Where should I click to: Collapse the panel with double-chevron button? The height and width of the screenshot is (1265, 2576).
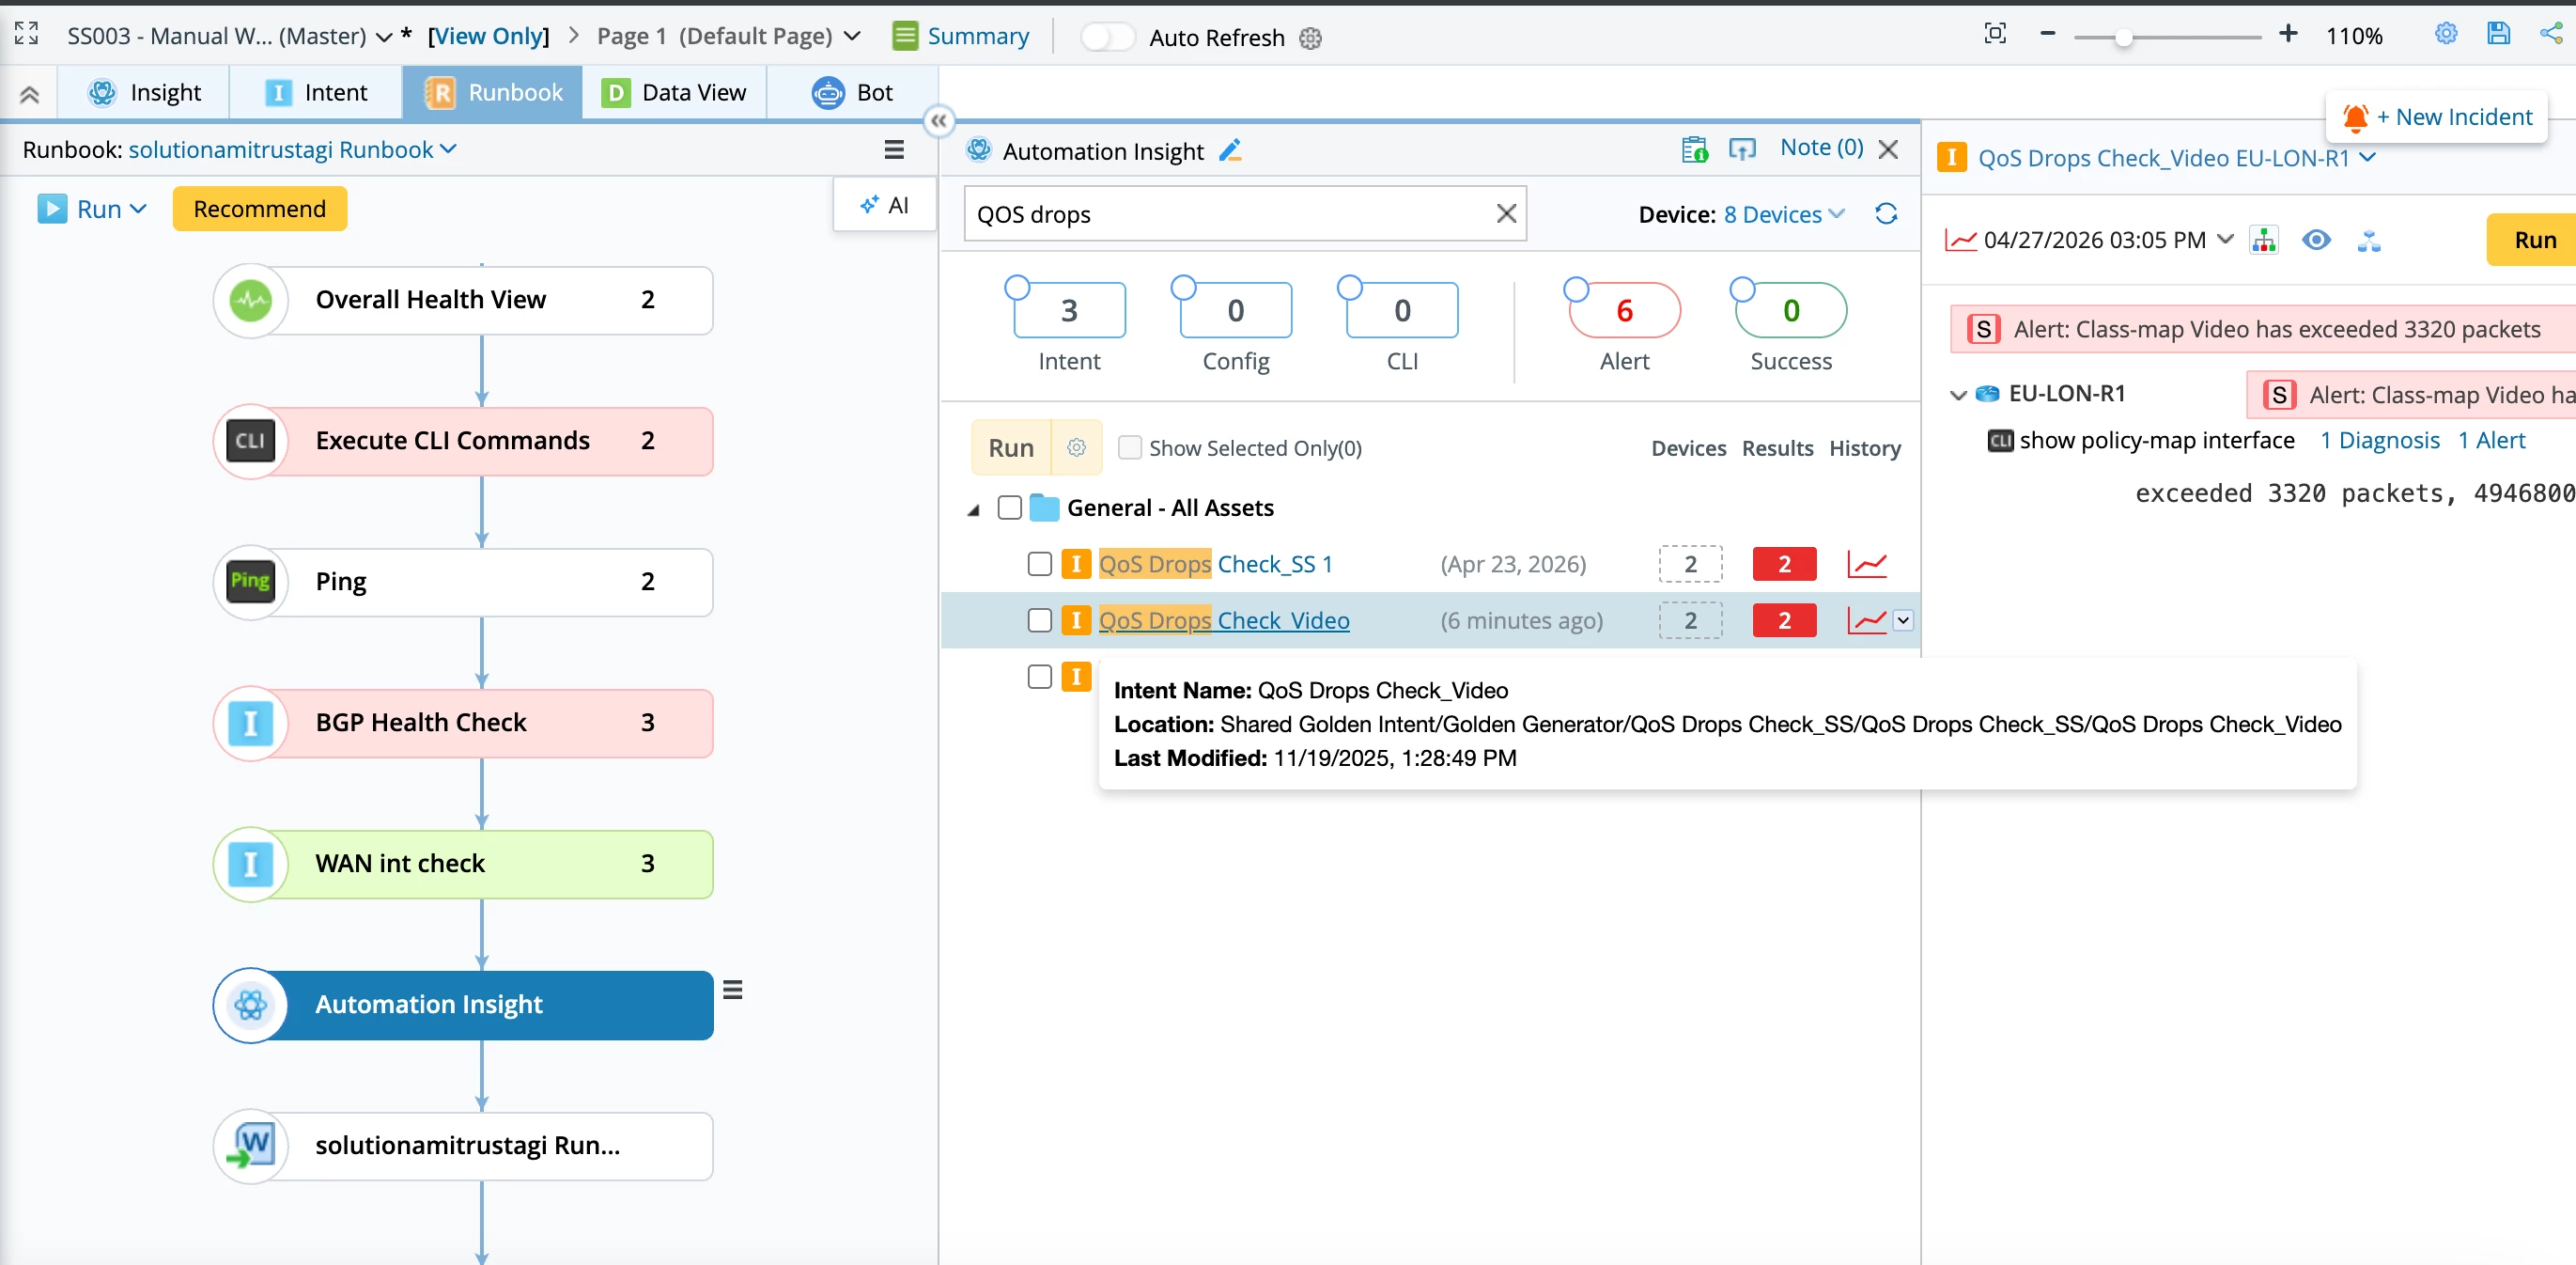coord(938,121)
